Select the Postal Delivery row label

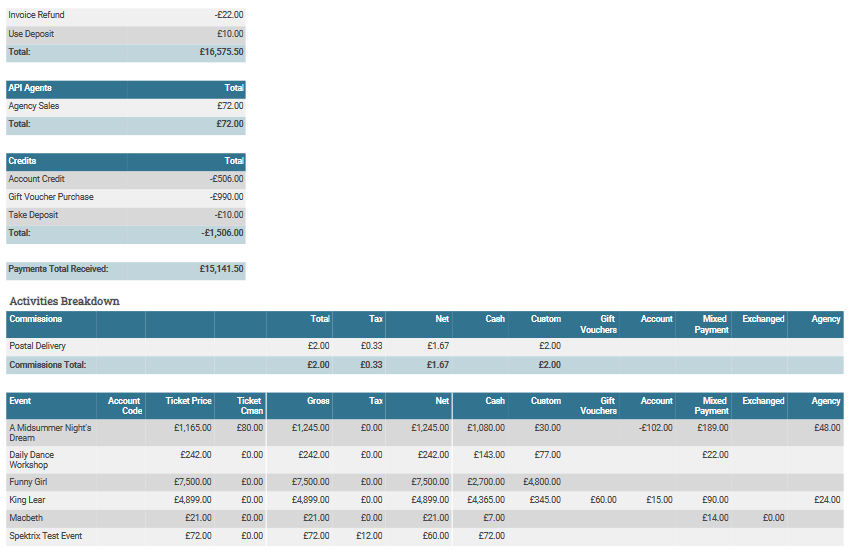pos(38,346)
